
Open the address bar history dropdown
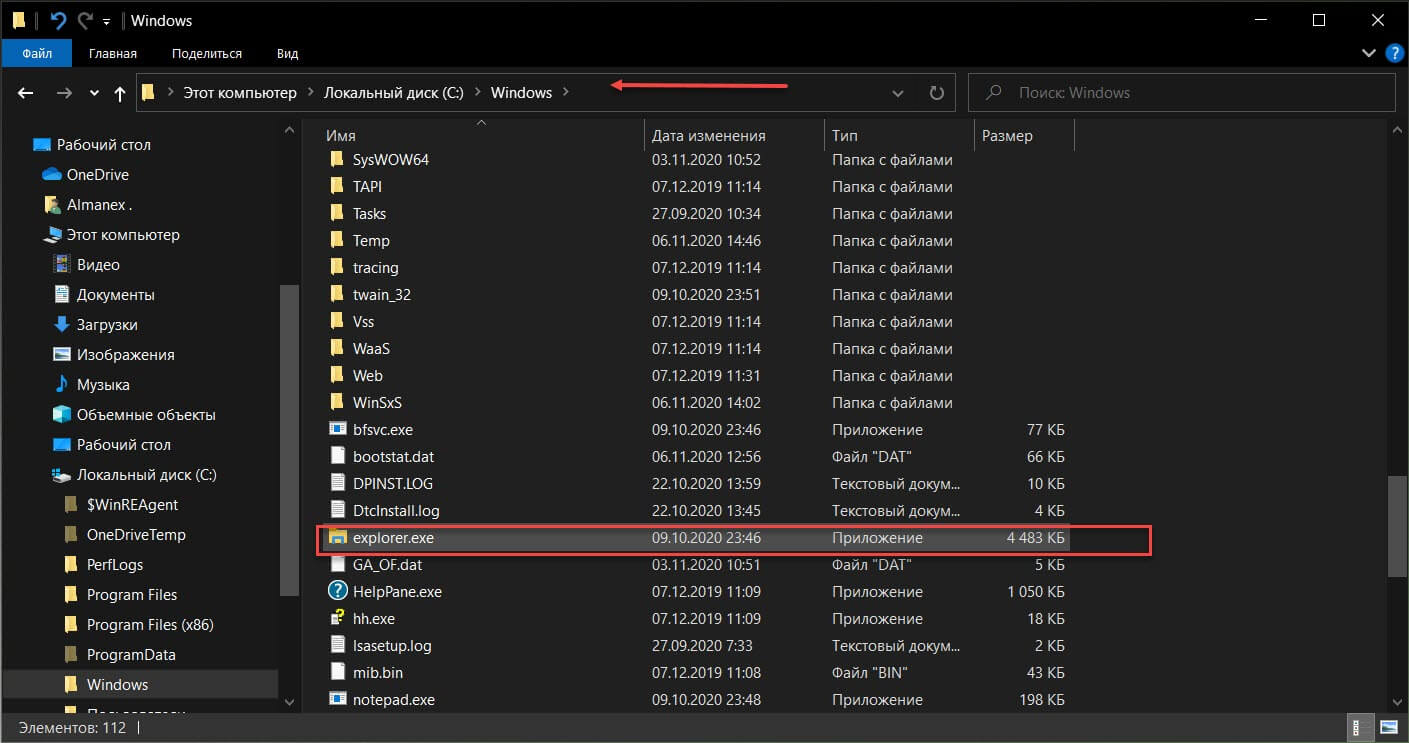[897, 92]
